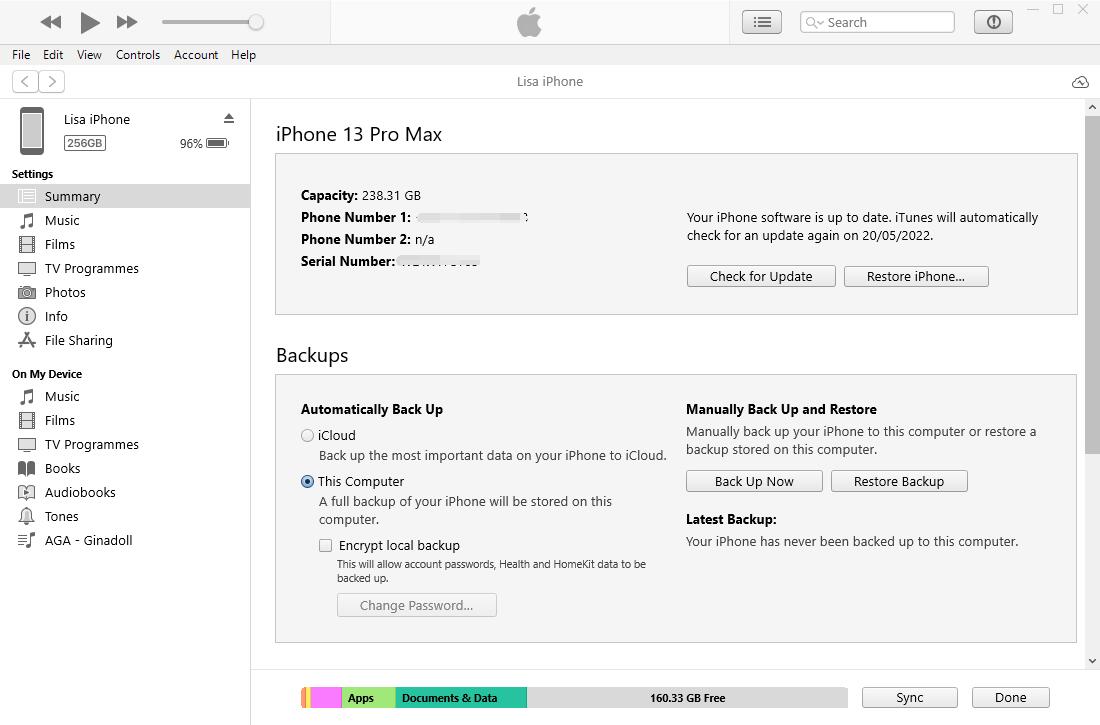The image size is (1100, 725).
Task: Adjust the volume slider knob
Action: [256, 22]
